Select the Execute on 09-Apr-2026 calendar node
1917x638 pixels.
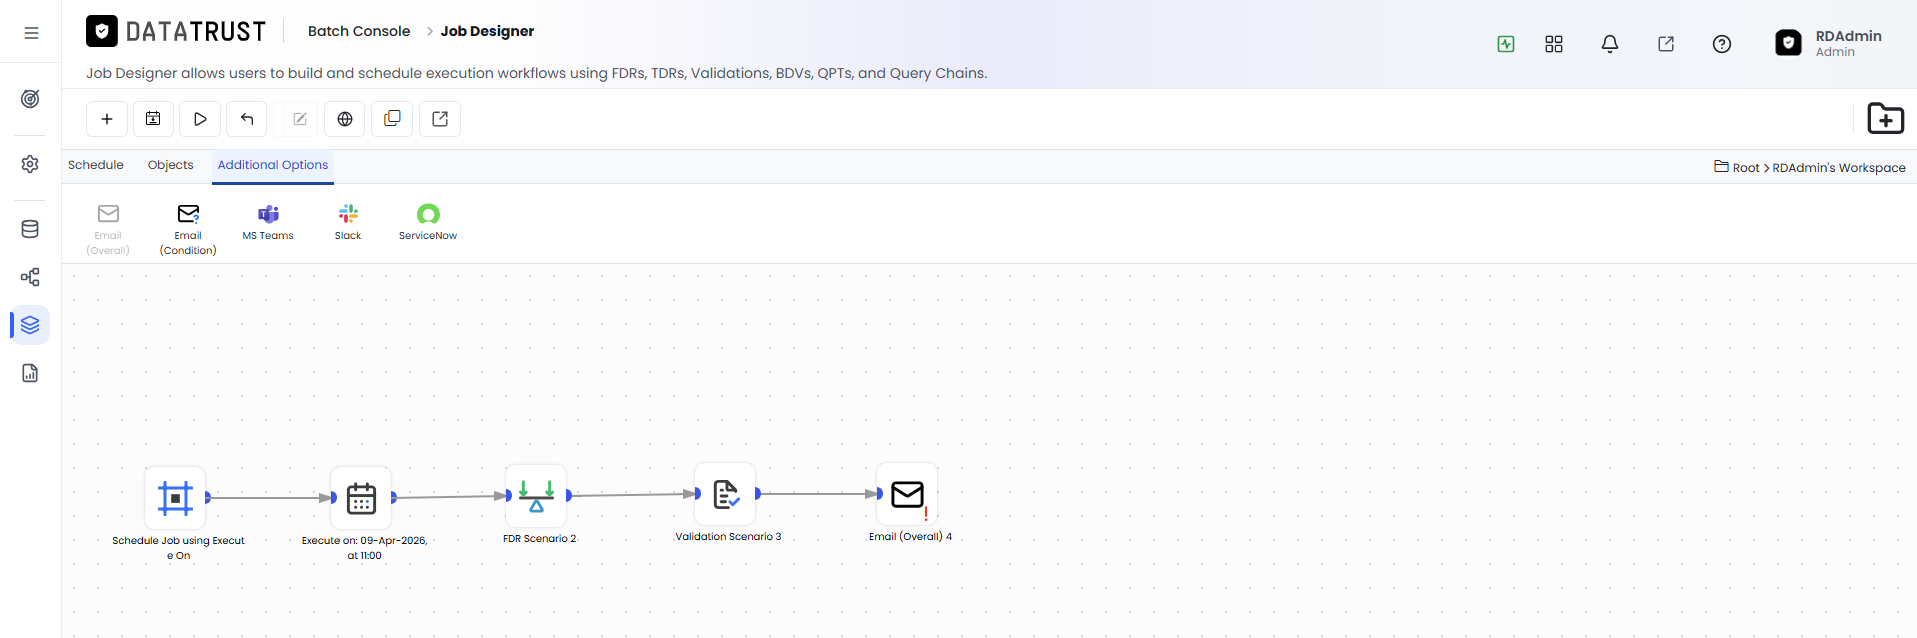(361, 497)
